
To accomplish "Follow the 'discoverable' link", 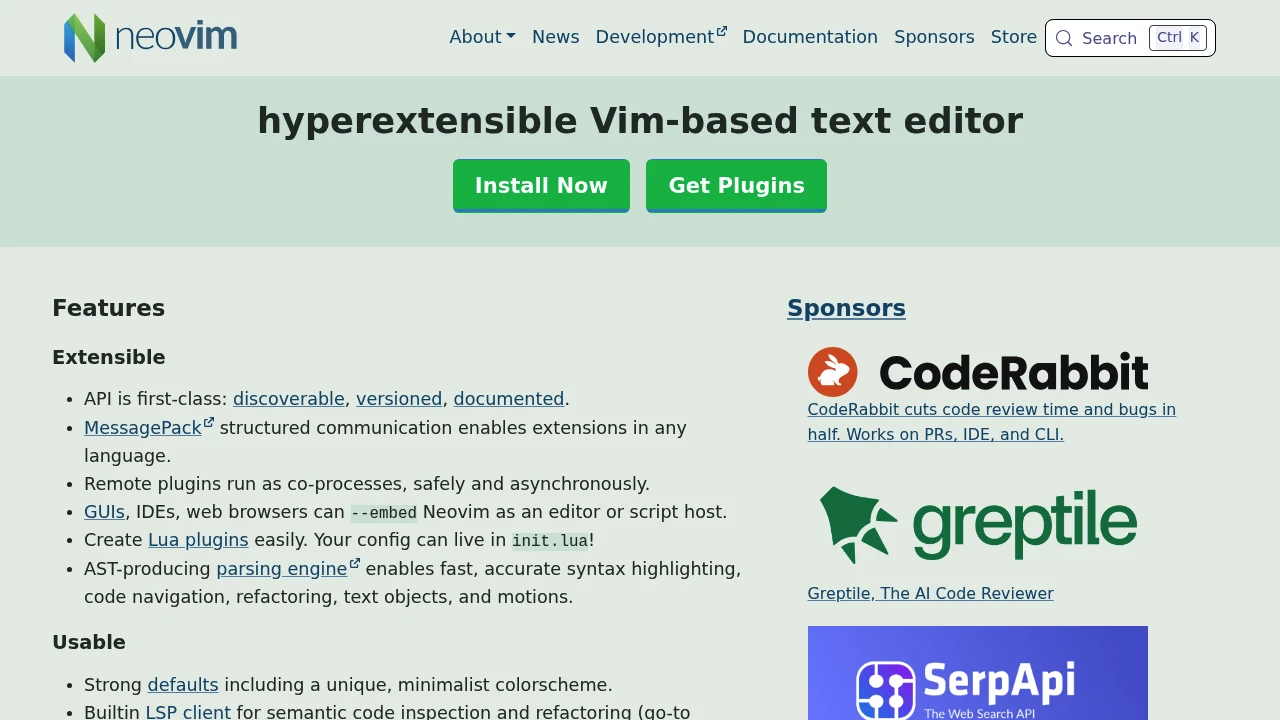I will click(x=289, y=399).
